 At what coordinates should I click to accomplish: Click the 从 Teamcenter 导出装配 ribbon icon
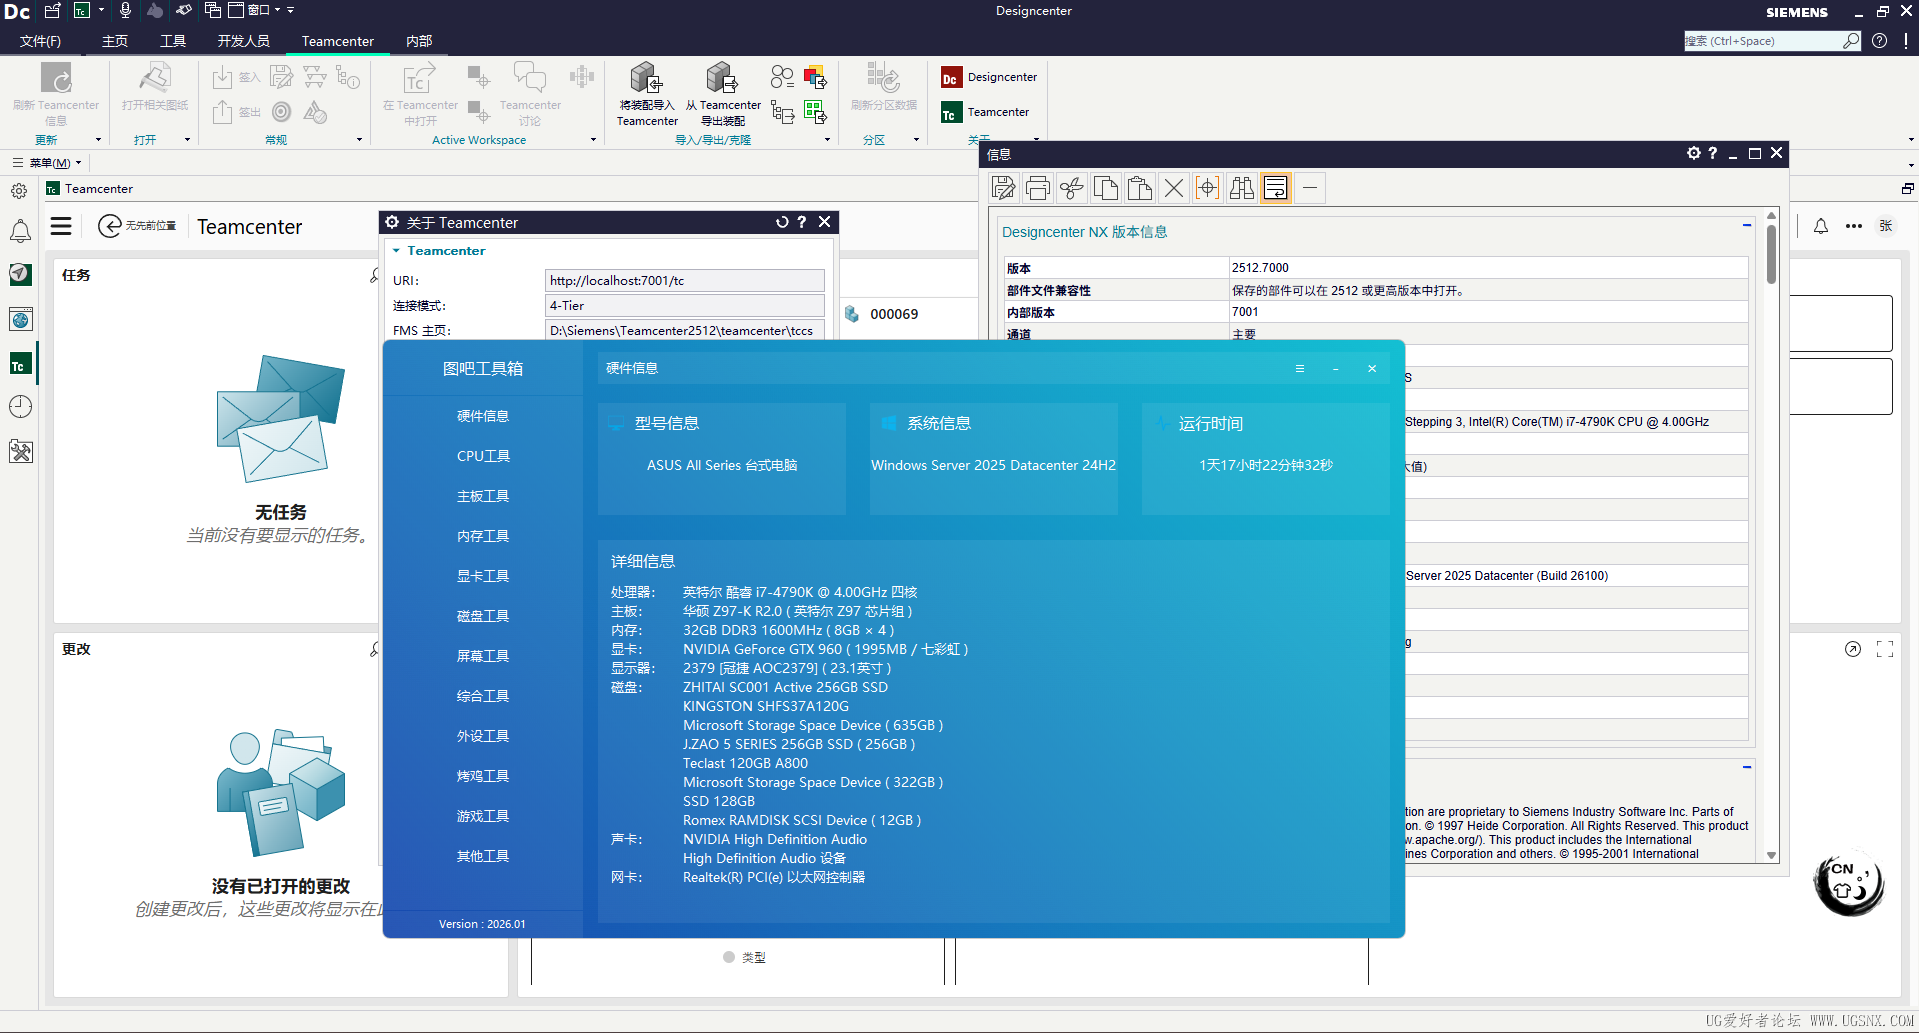pos(722,79)
